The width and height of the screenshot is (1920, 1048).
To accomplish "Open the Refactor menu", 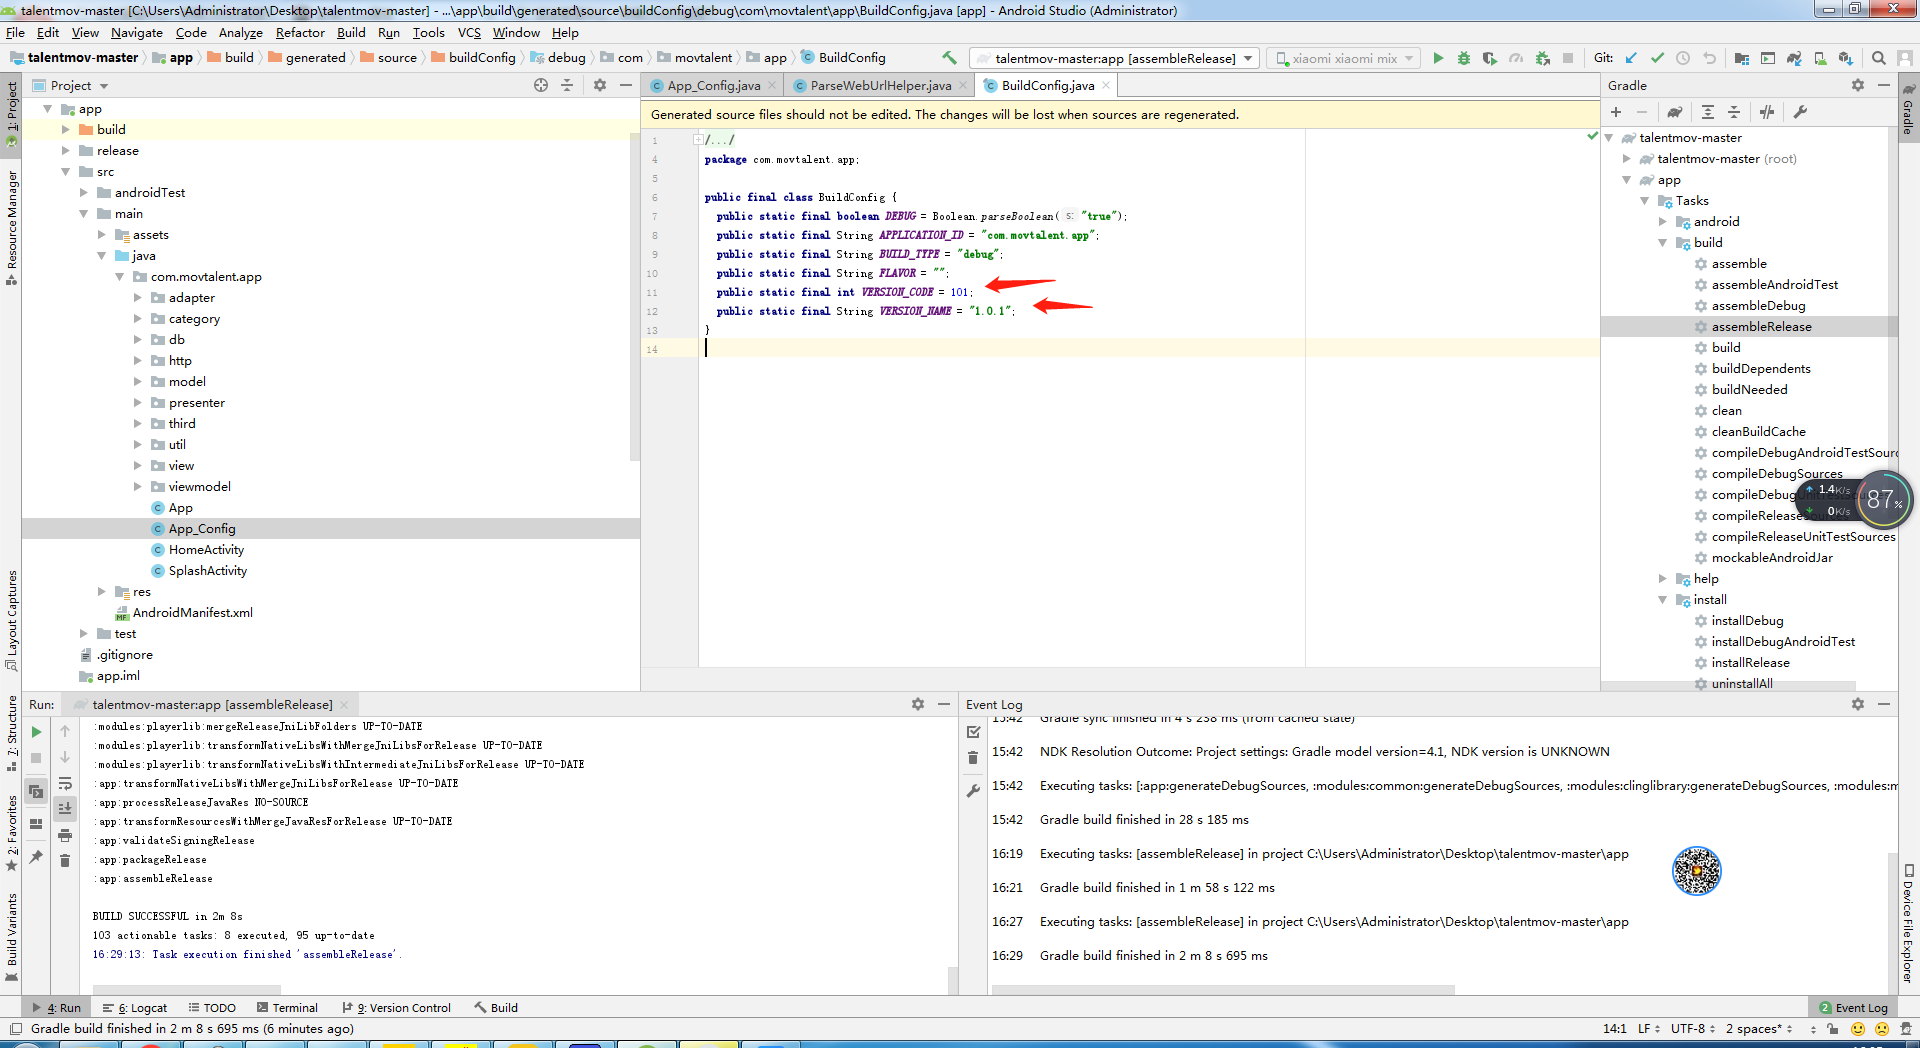I will tap(300, 32).
